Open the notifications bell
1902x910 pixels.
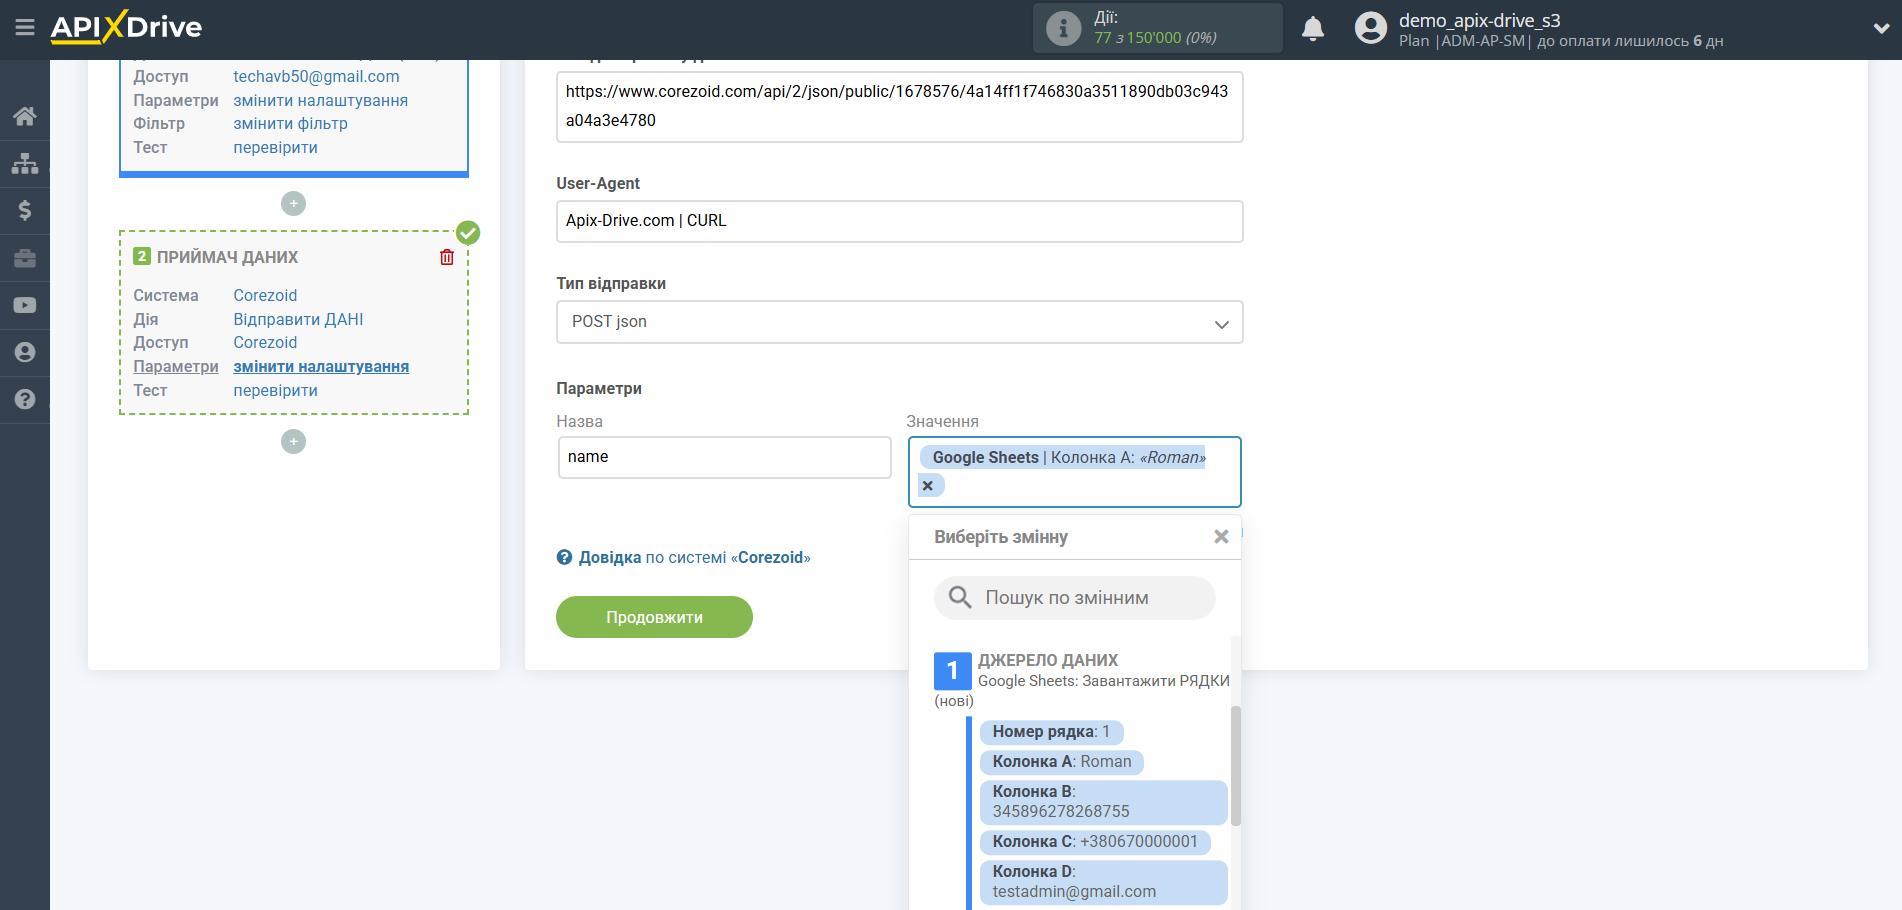pyautogui.click(x=1313, y=28)
